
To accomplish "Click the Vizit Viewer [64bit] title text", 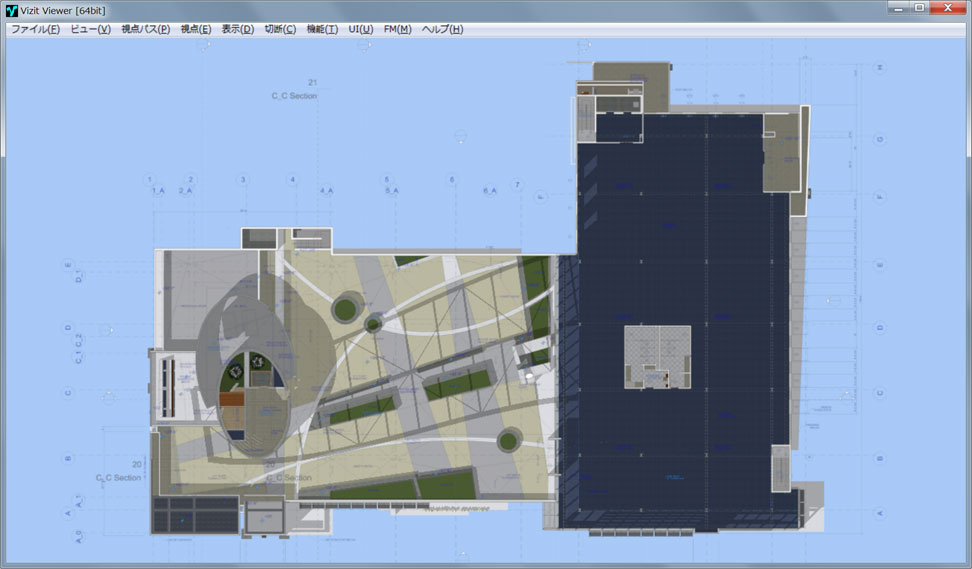I will click(x=62, y=10).
